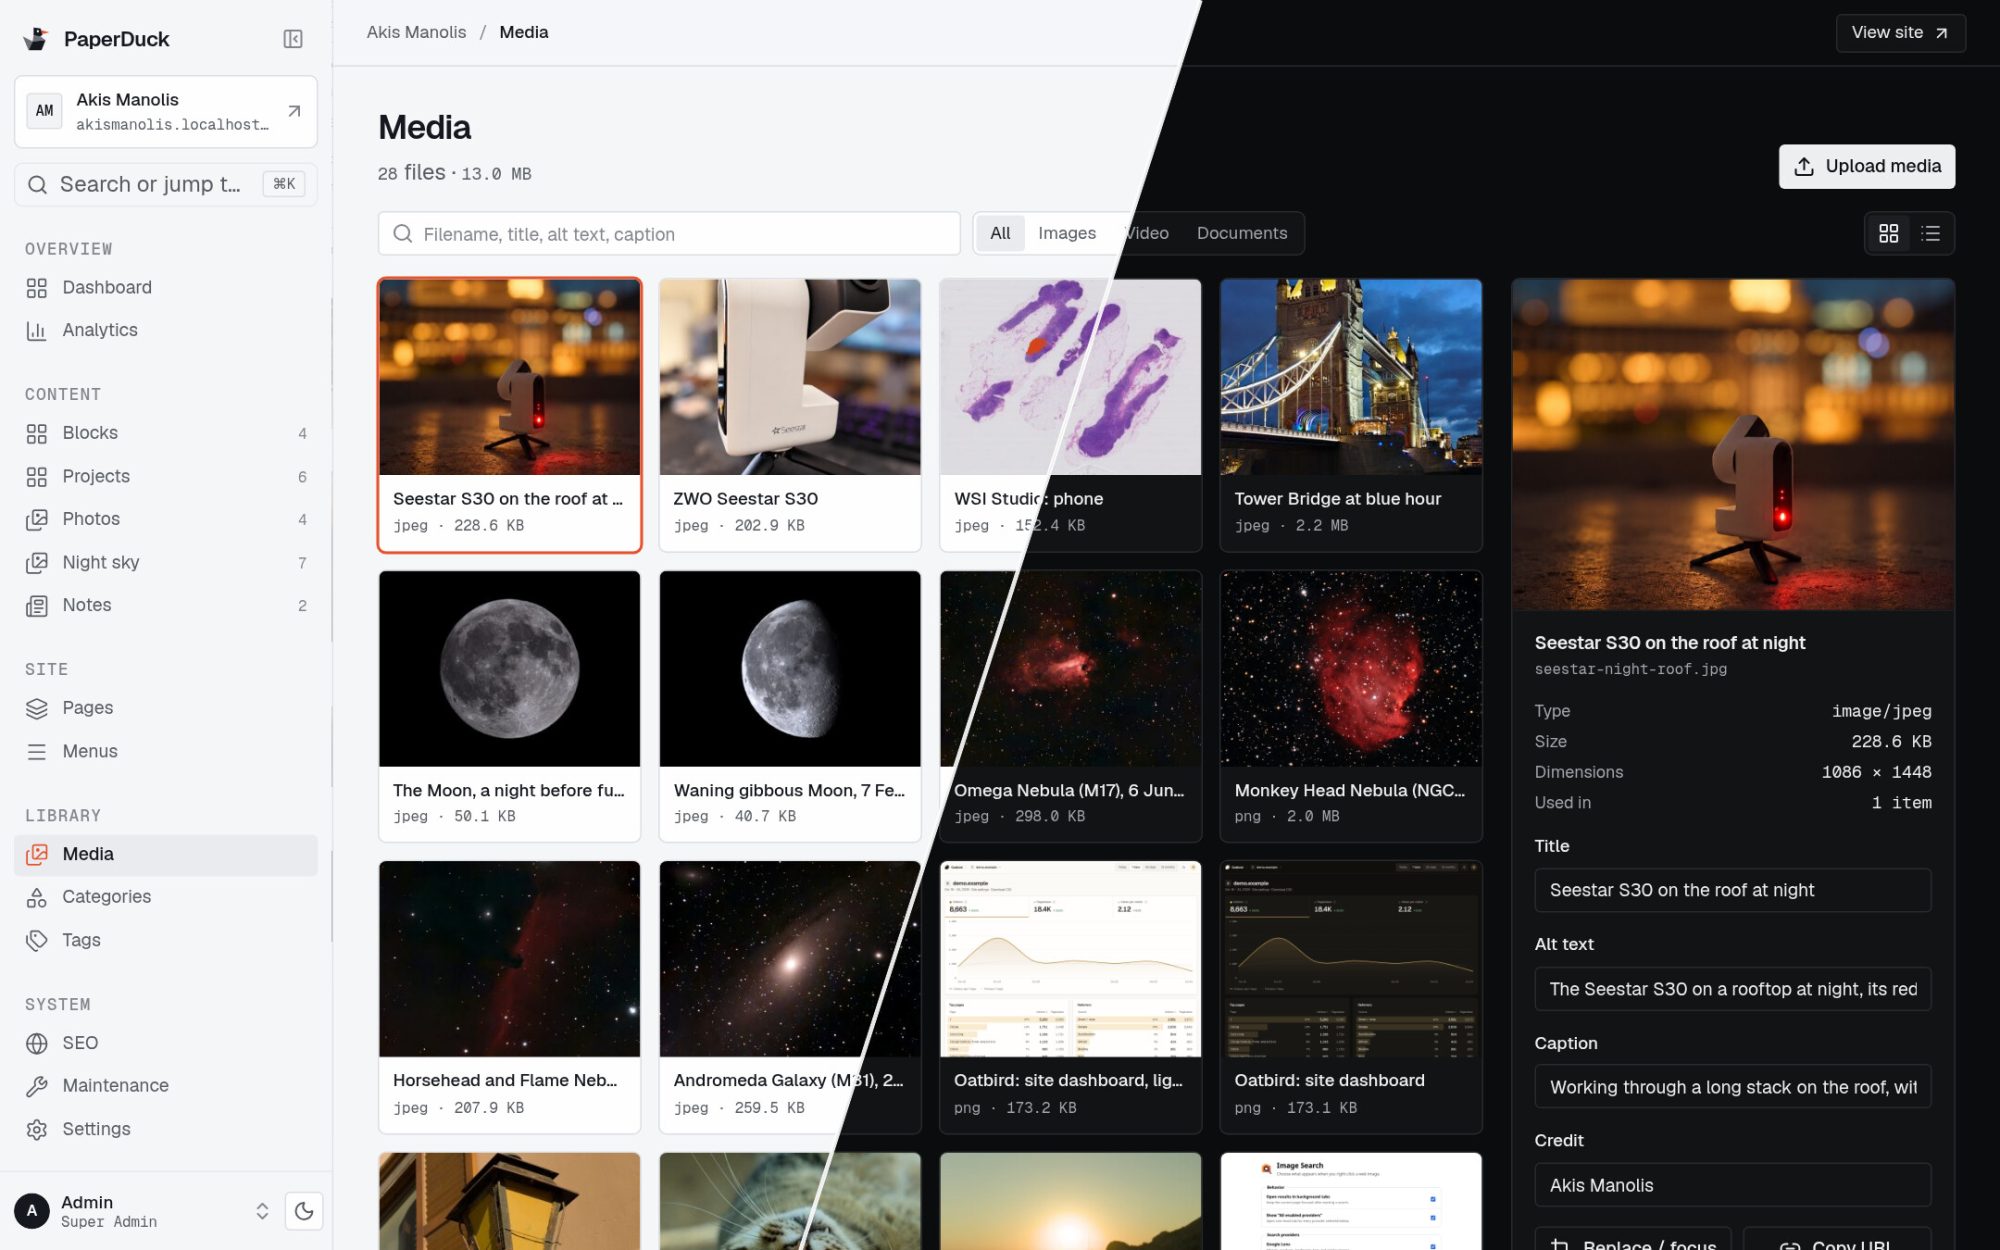The width and height of the screenshot is (2000, 1250).
Task: Click the PaperDuck duck logo
Action: coord(37,39)
